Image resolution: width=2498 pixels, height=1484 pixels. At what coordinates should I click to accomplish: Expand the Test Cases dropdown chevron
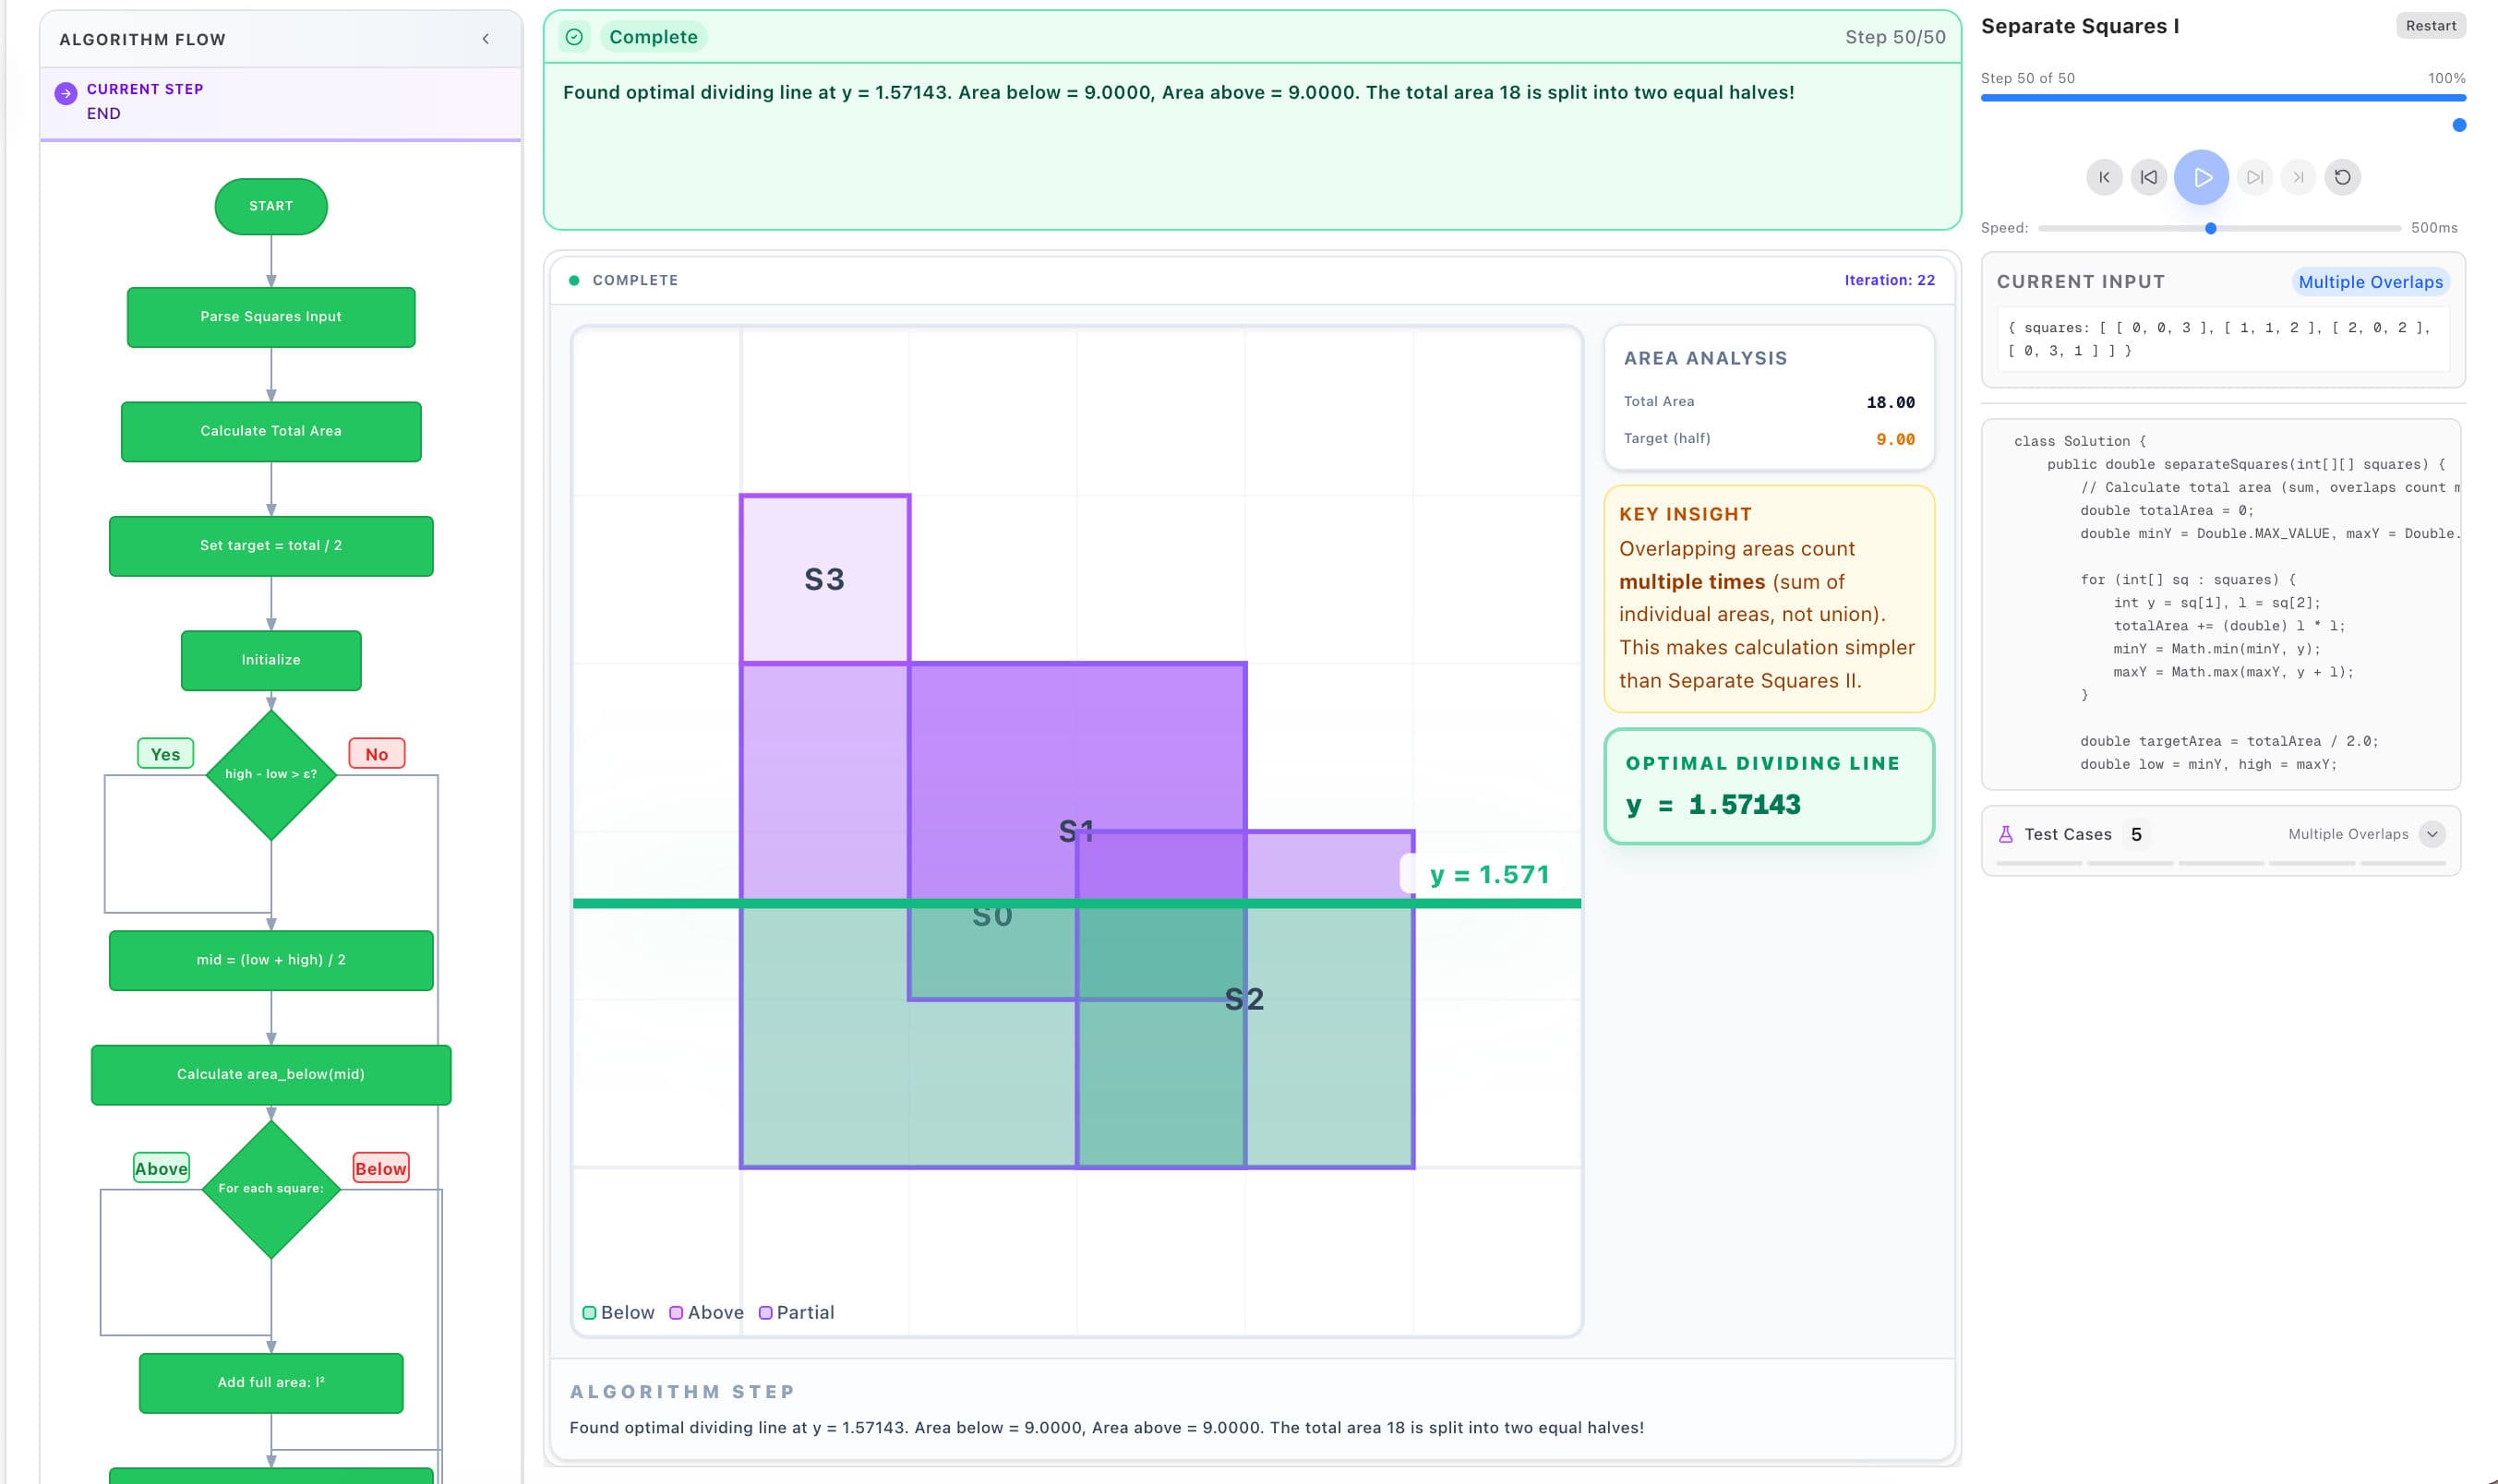click(2434, 833)
